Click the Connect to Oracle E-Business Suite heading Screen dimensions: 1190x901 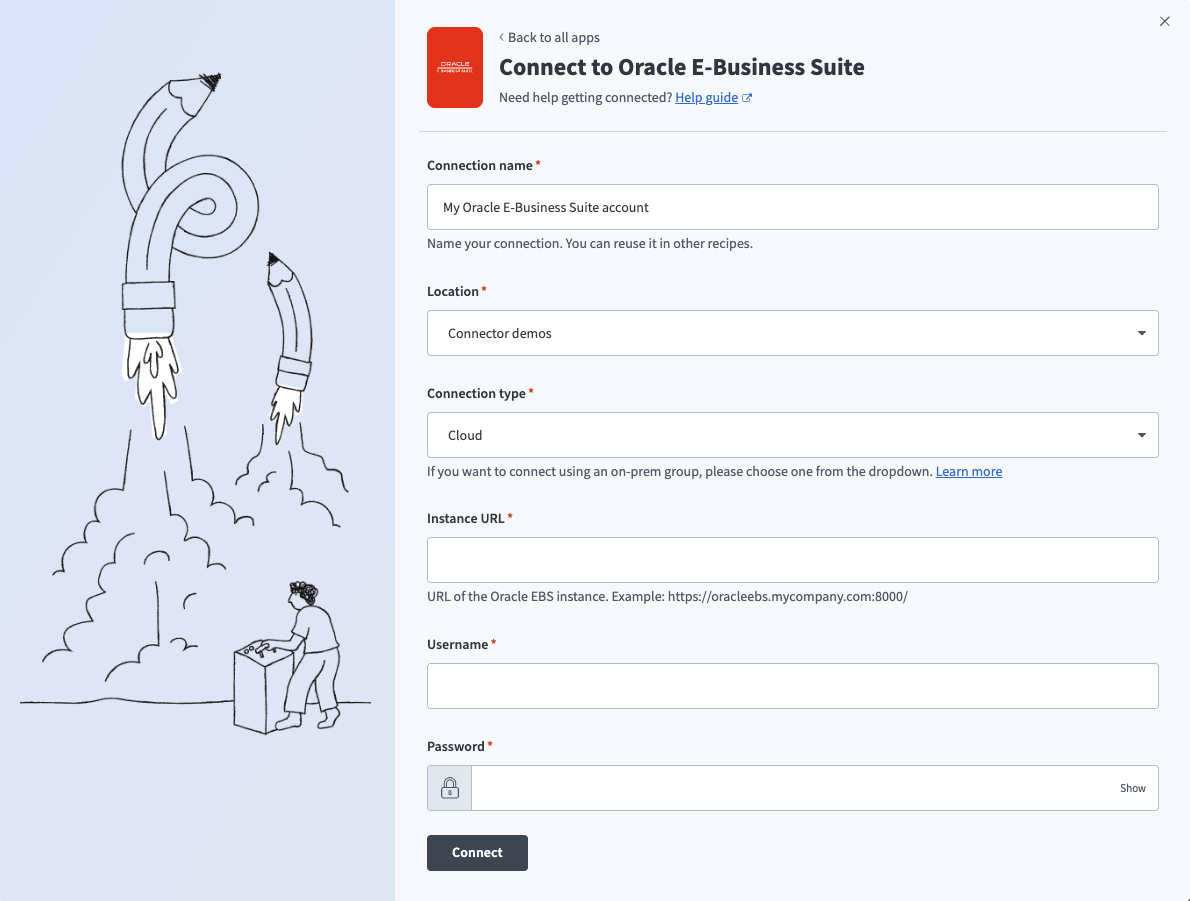681,67
